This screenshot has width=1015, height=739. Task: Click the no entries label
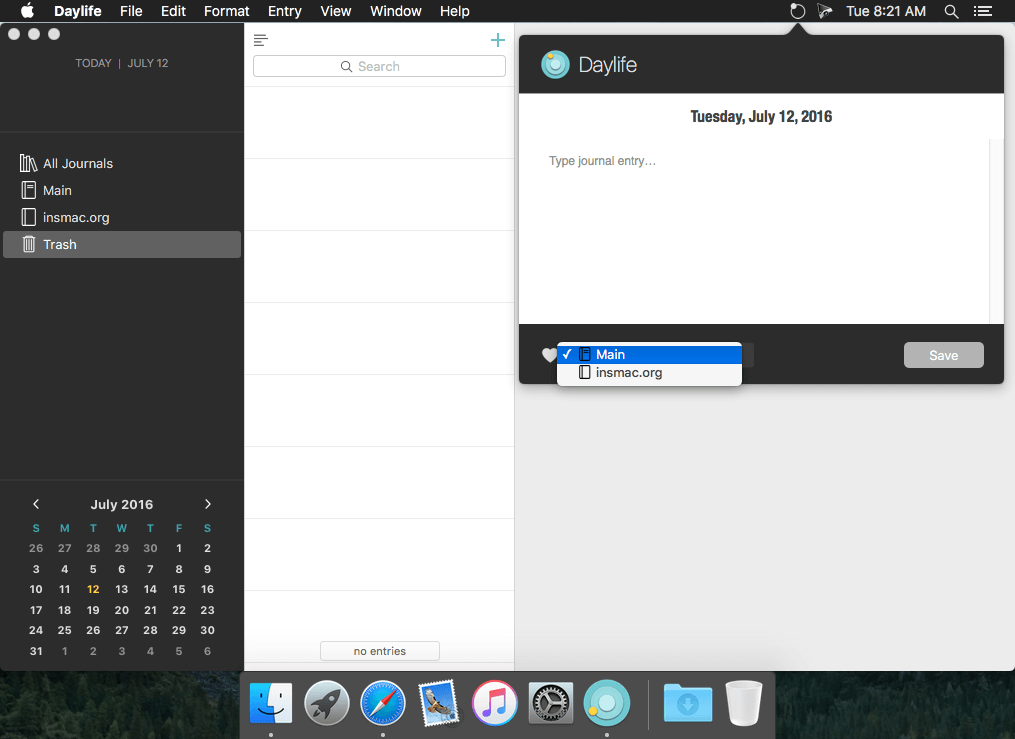tap(380, 651)
